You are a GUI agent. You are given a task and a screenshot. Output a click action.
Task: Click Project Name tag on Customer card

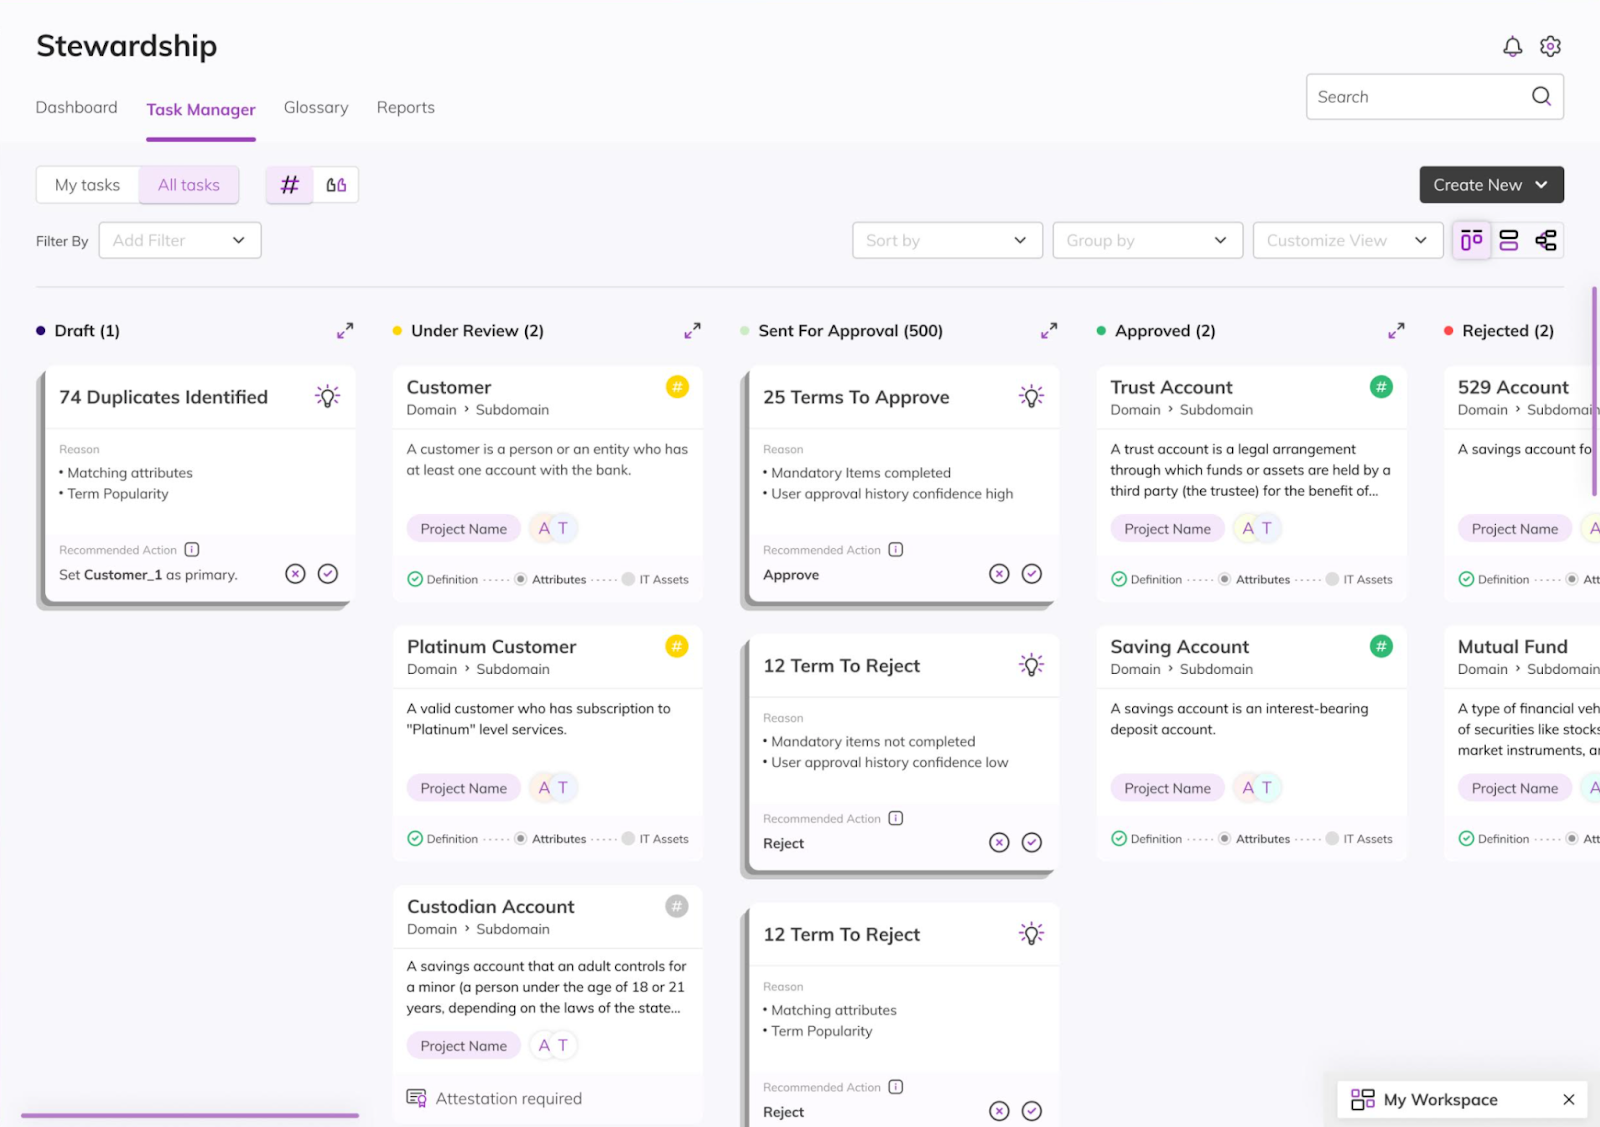463,529
